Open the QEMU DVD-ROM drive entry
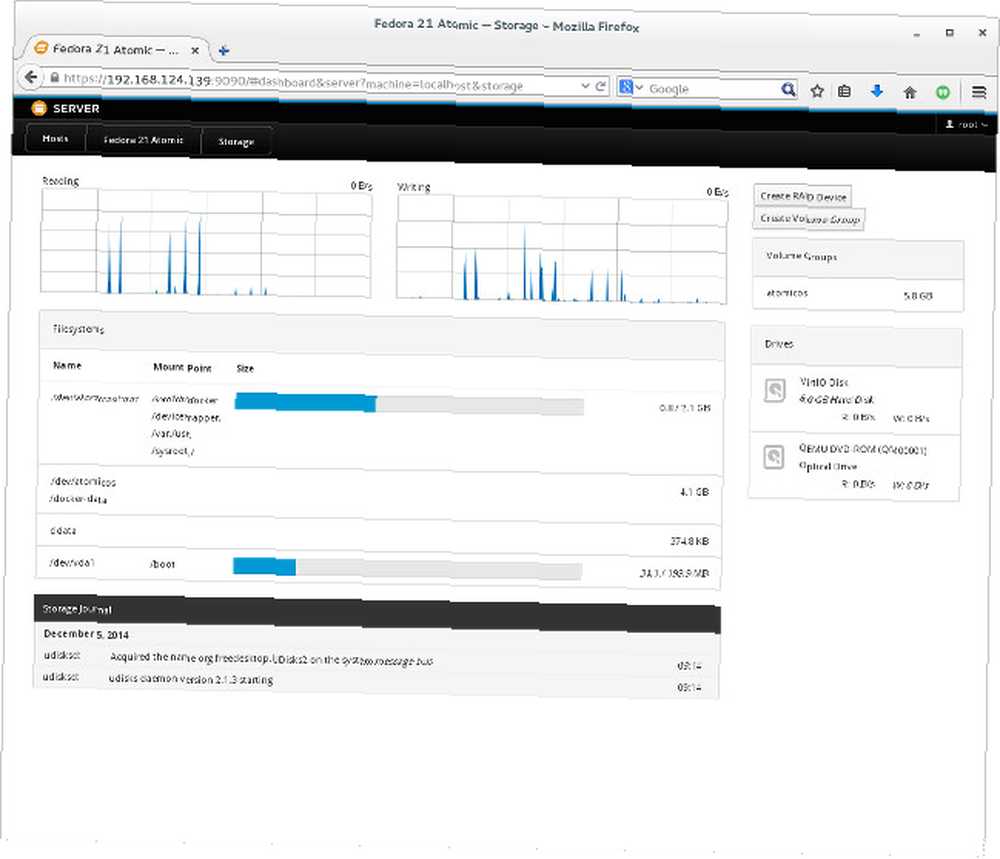Image resolution: width=1000 pixels, height=859 pixels. tap(854, 467)
